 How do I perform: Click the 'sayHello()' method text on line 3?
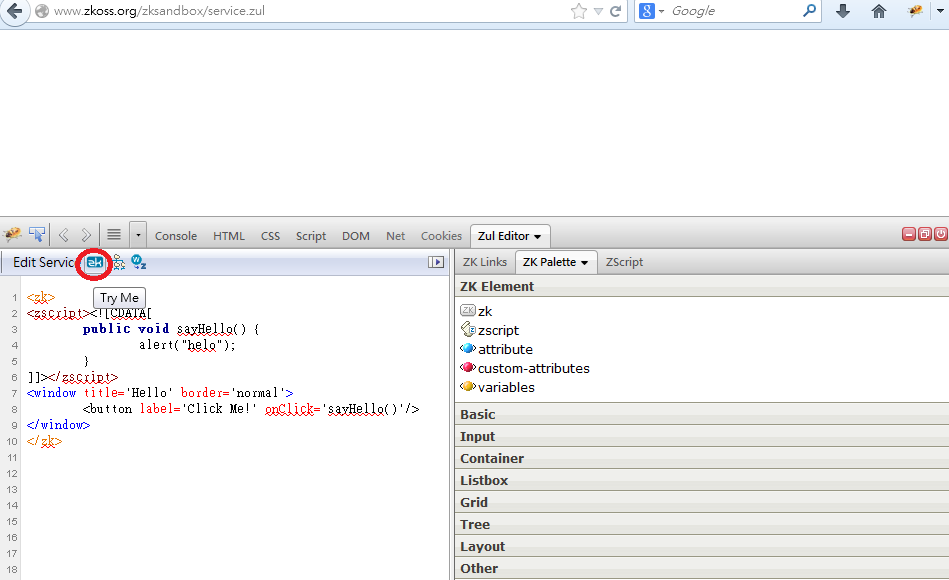pos(211,329)
